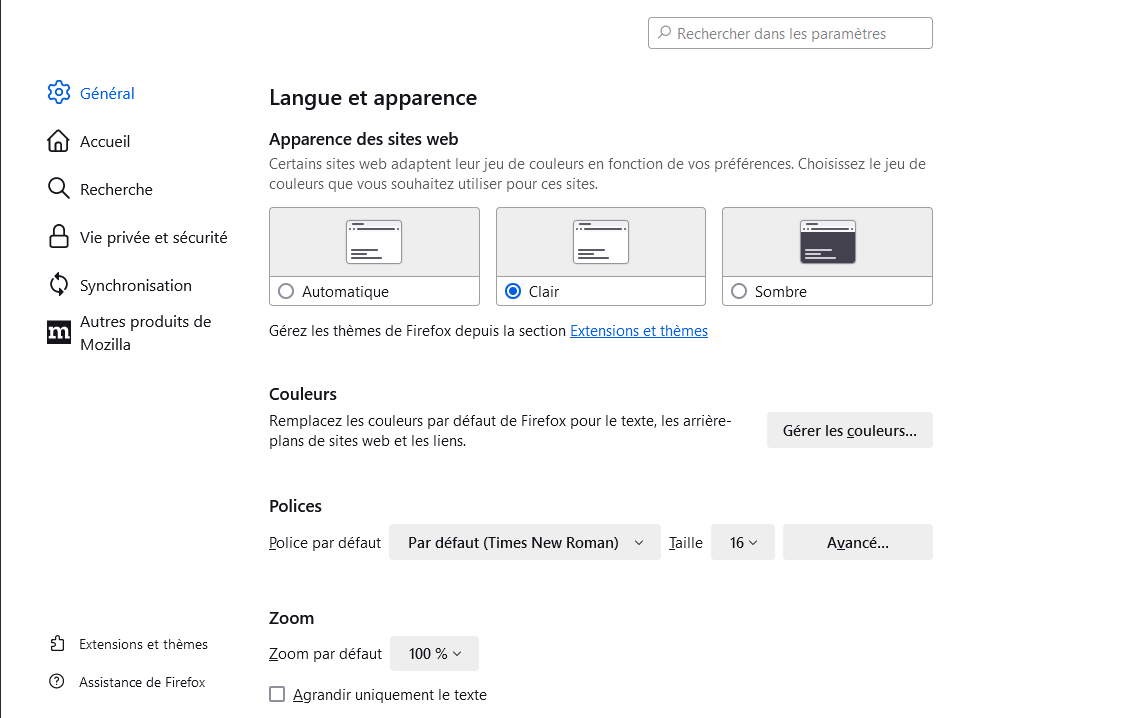Select the Sombre color scheme
This screenshot has width=1129, height=718.
click(x=739, y=291)
